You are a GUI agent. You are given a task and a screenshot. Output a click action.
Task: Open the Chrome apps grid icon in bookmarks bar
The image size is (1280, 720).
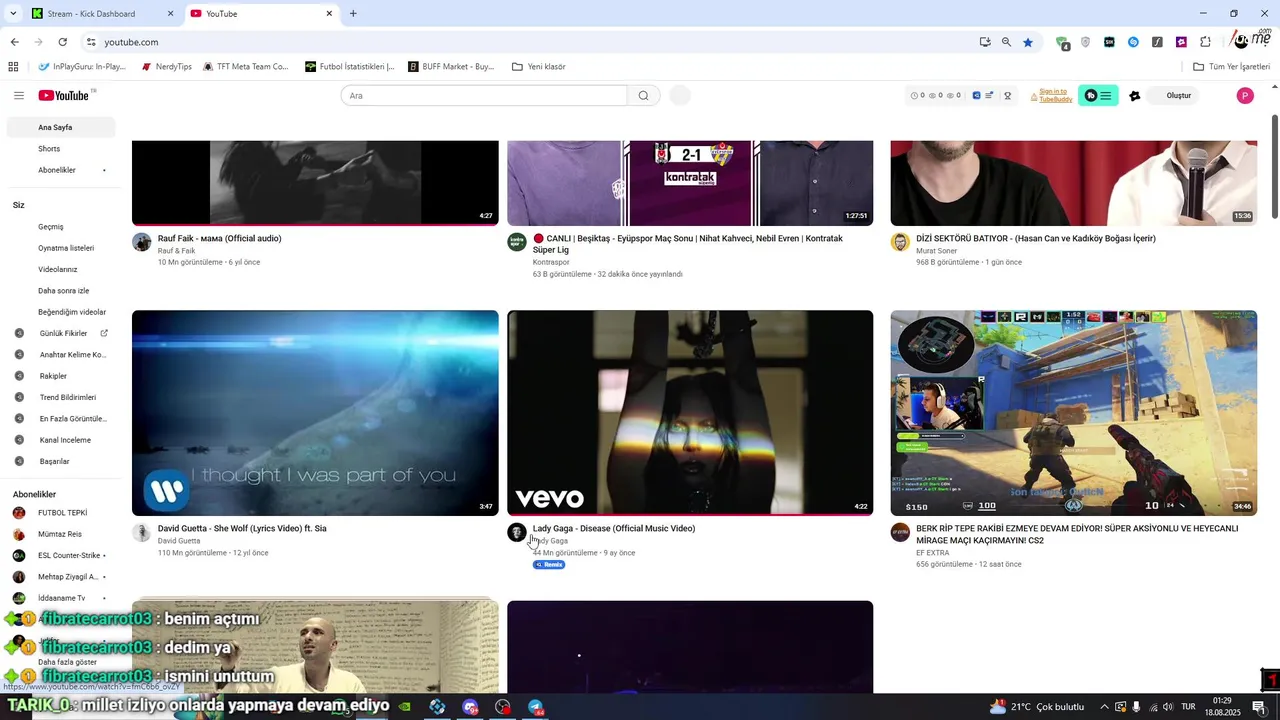(13, 67)
